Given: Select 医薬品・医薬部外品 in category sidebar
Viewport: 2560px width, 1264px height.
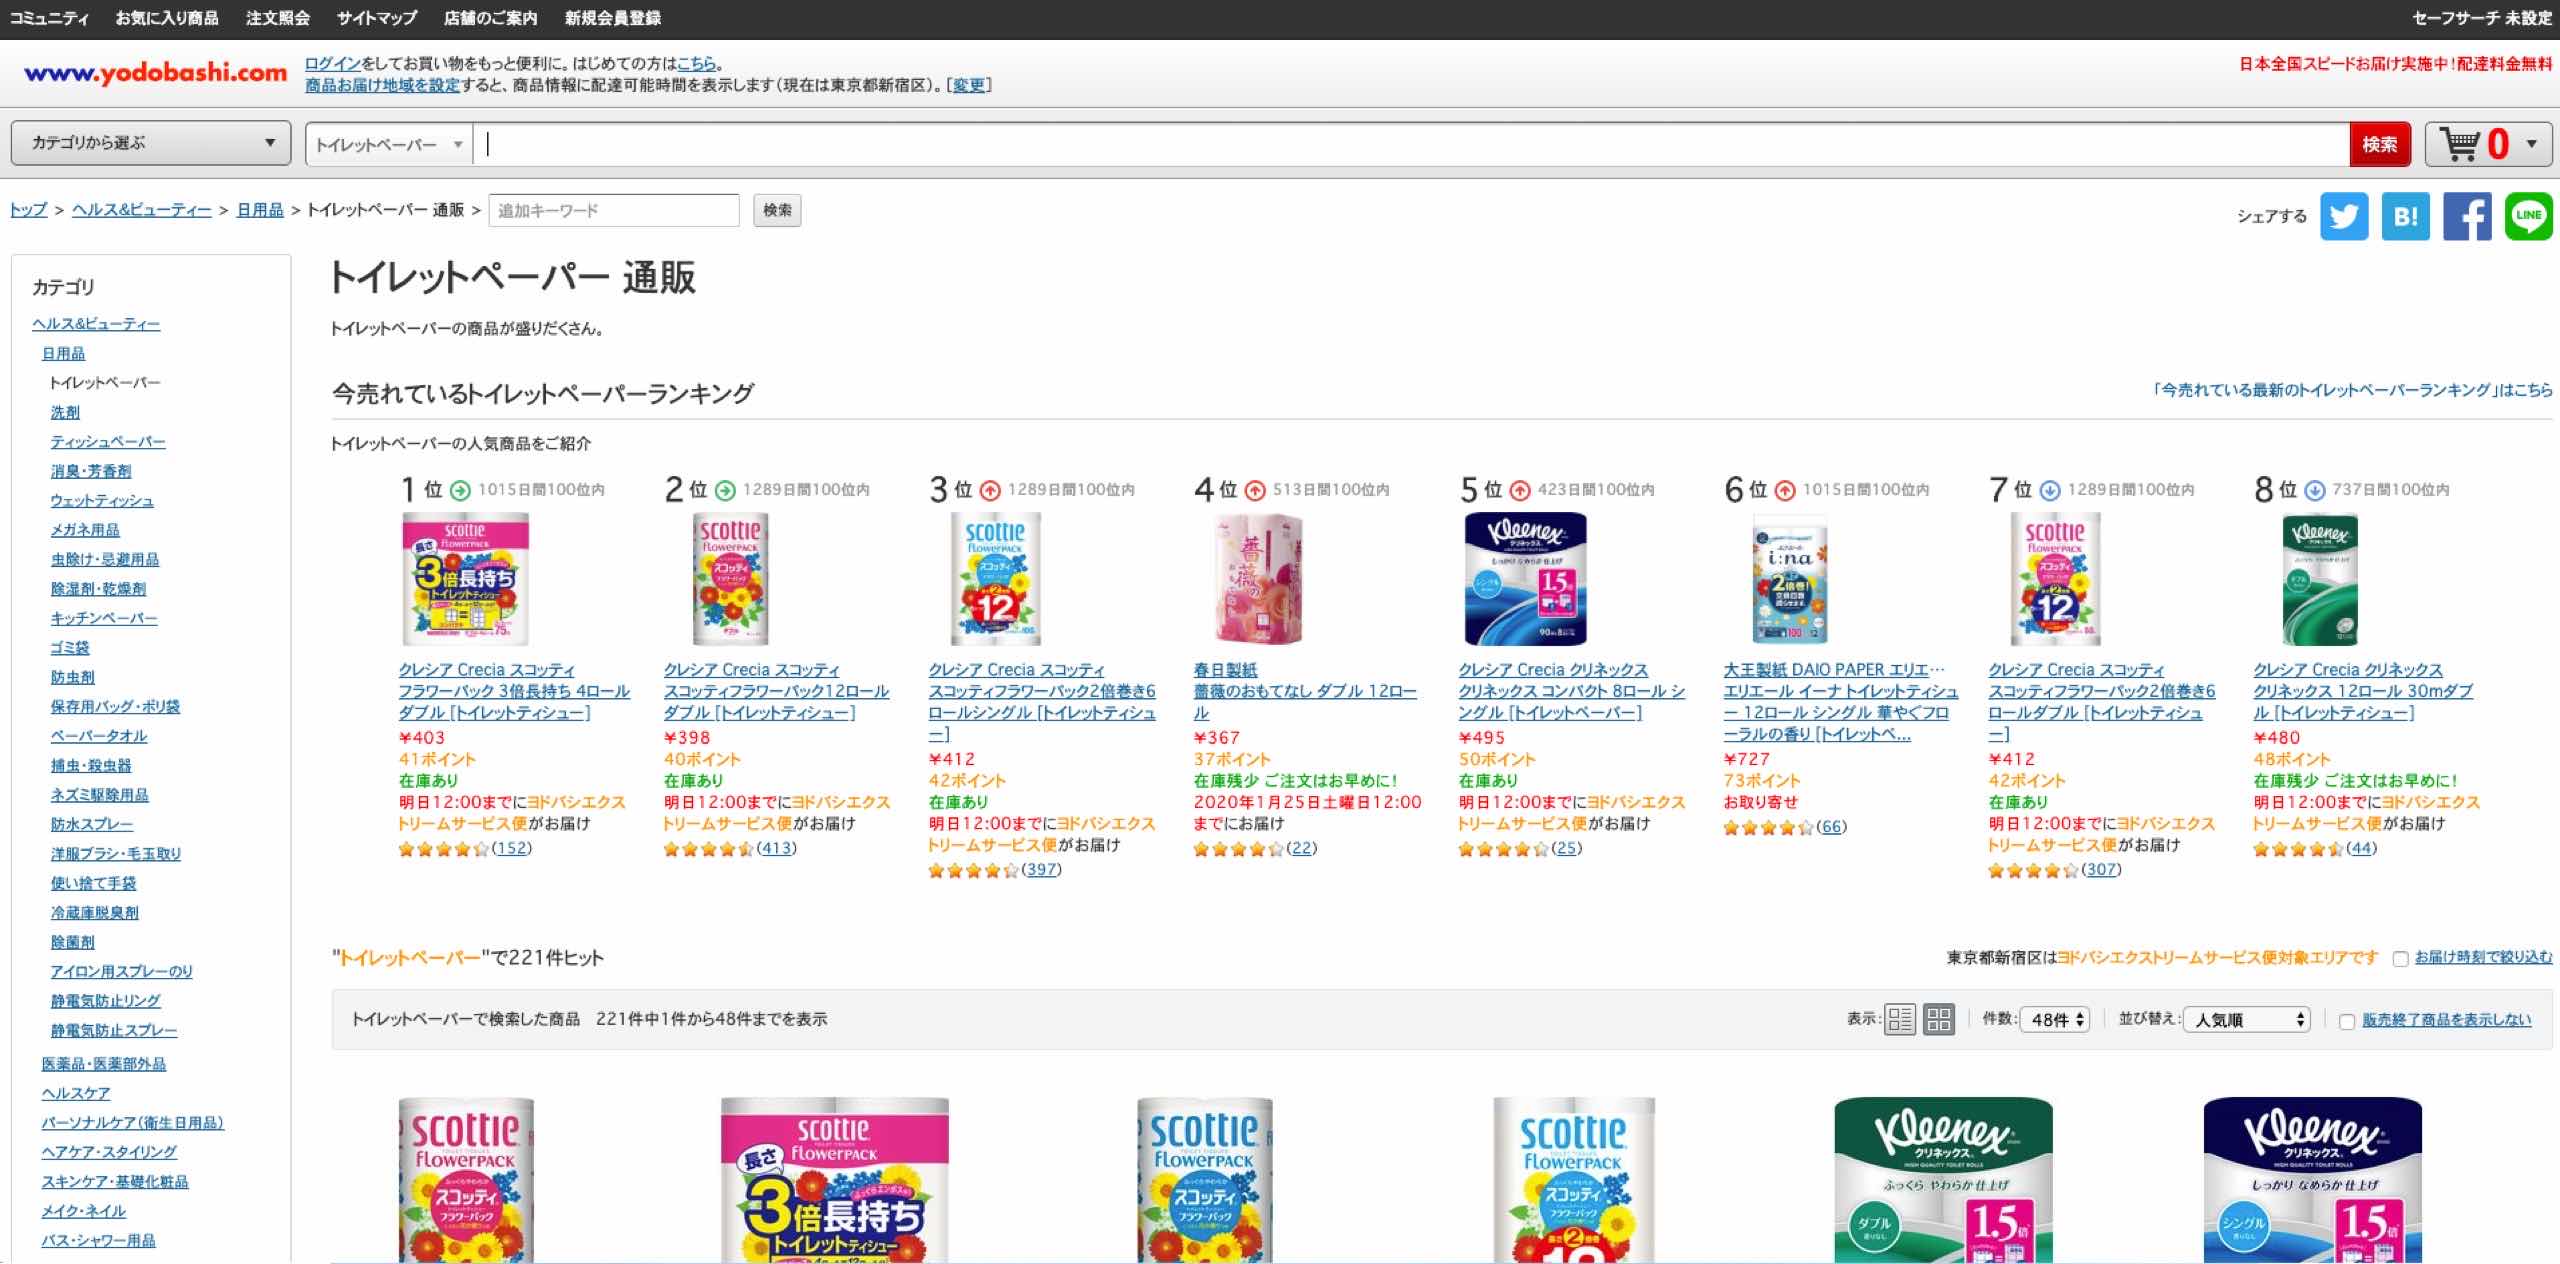Looking at the screenshot, I should [x=104, y=1064].
